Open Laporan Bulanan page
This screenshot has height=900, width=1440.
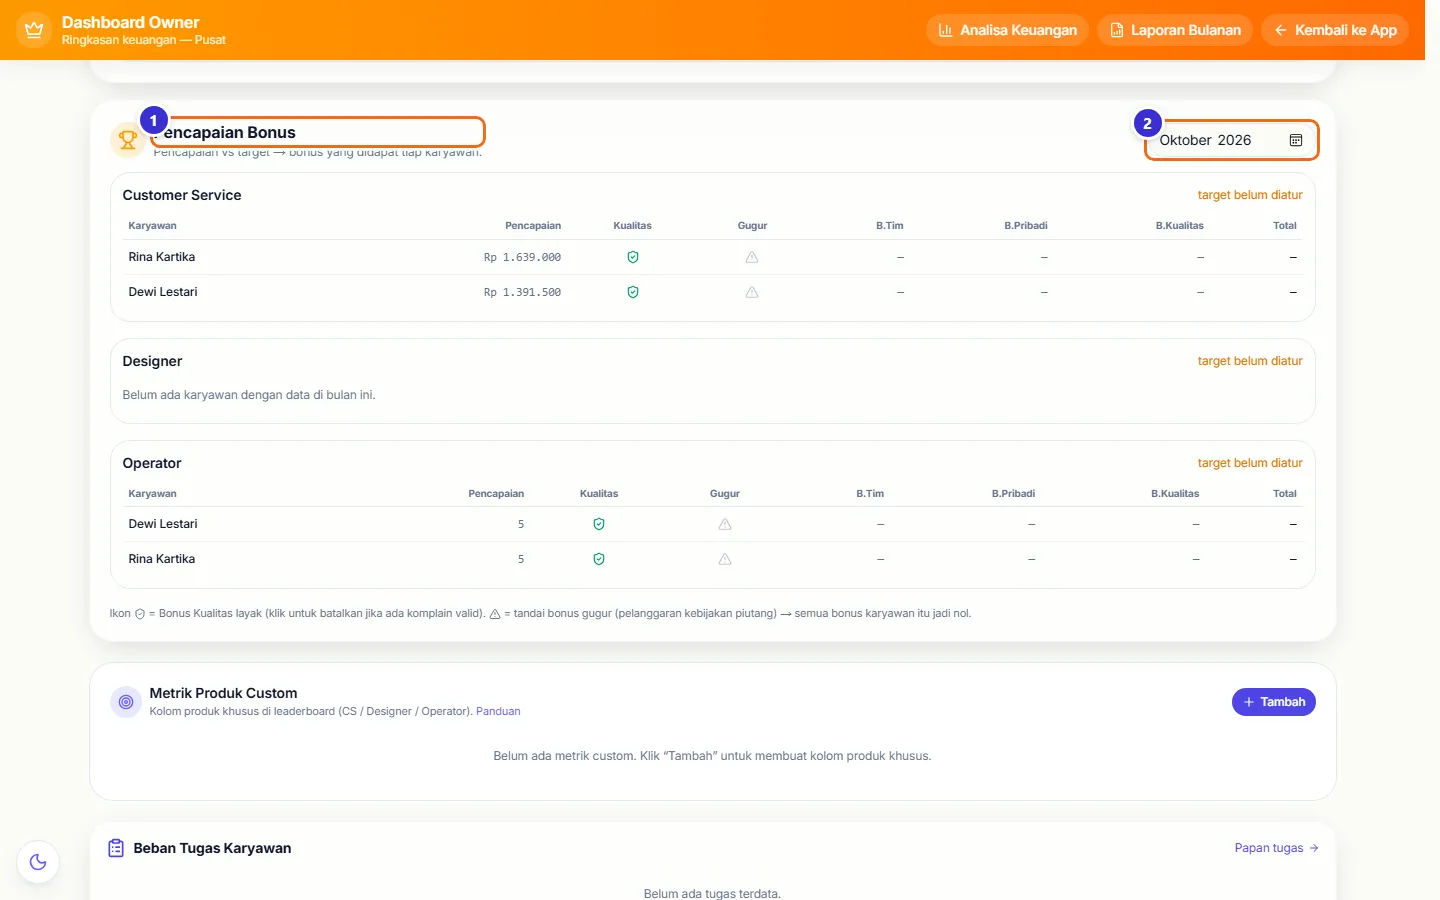[x=1175, y=30]
